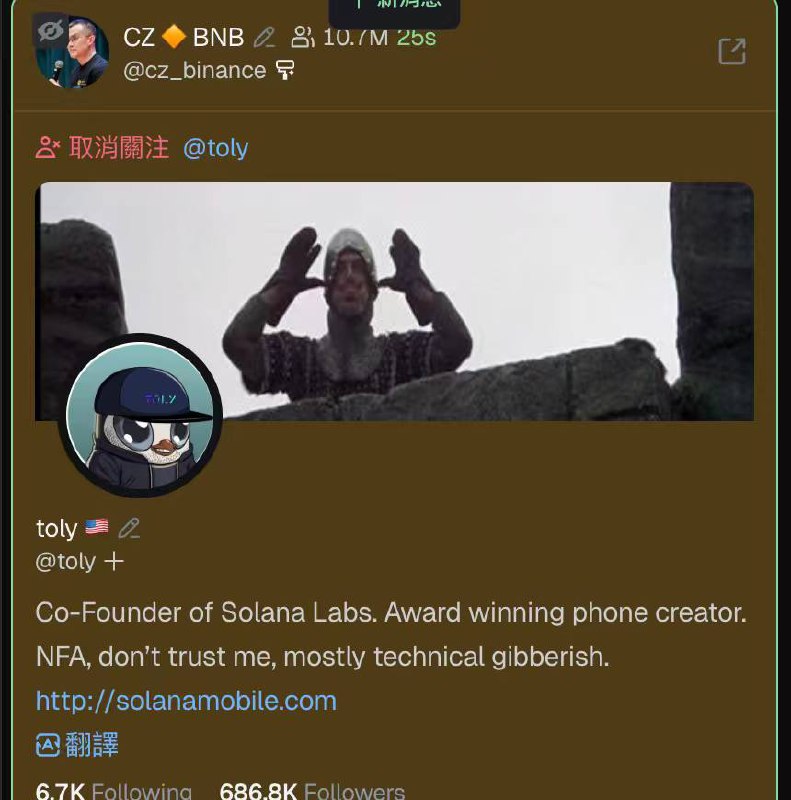View the 686.8K Followers list
791x800 pixels.
[312, 791]
